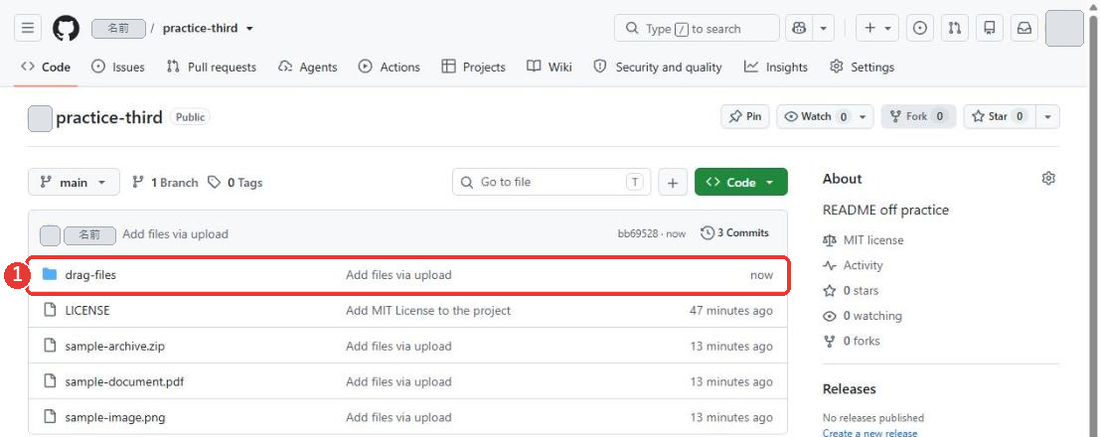Click the repository owner avatar beside title
1100x437 pixels.
tap(40, 119)
